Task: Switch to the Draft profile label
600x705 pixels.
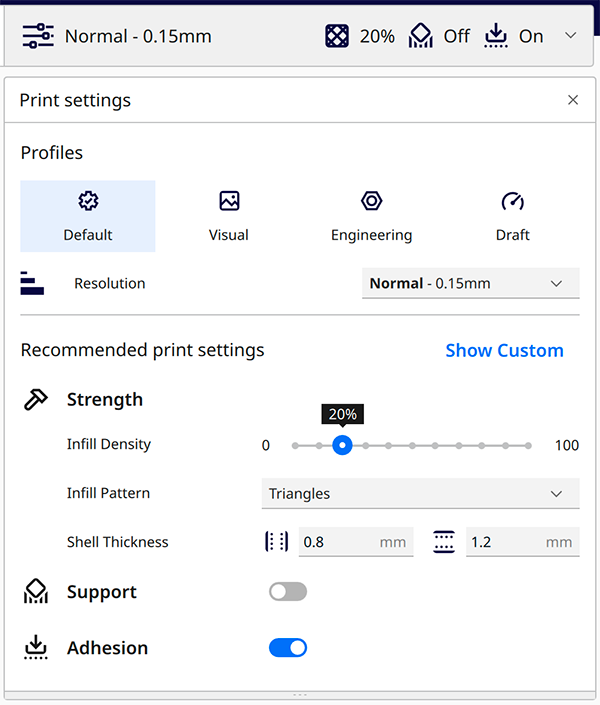Action: click(512, 235)
